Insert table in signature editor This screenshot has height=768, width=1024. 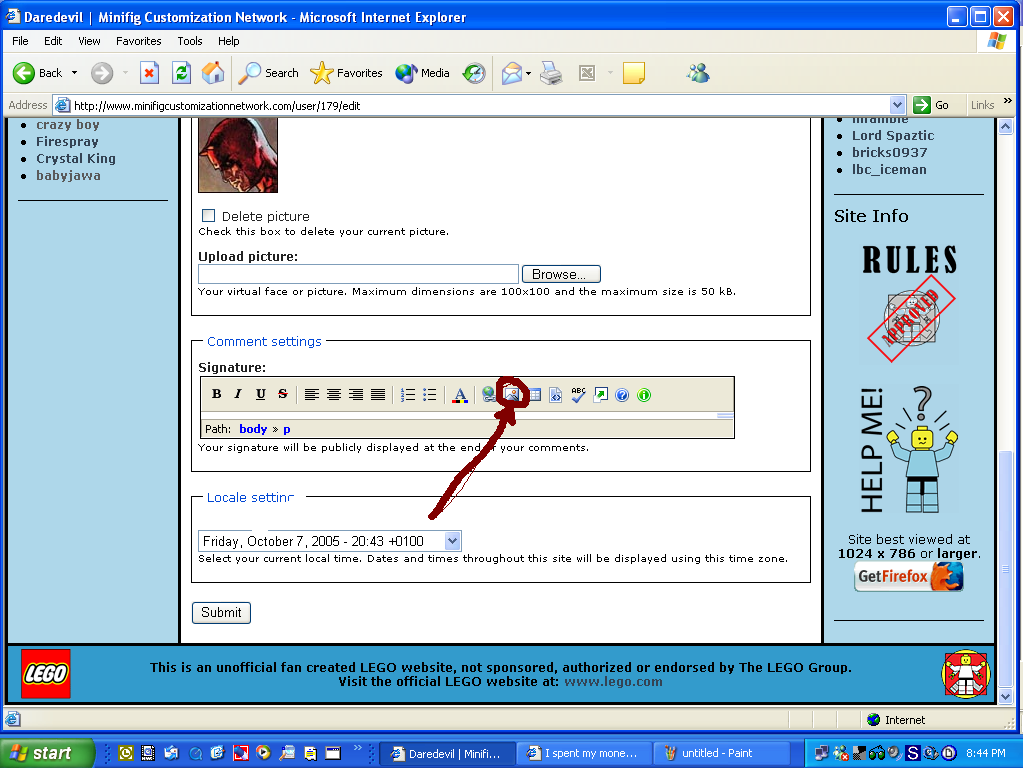(x=534, y=394)
